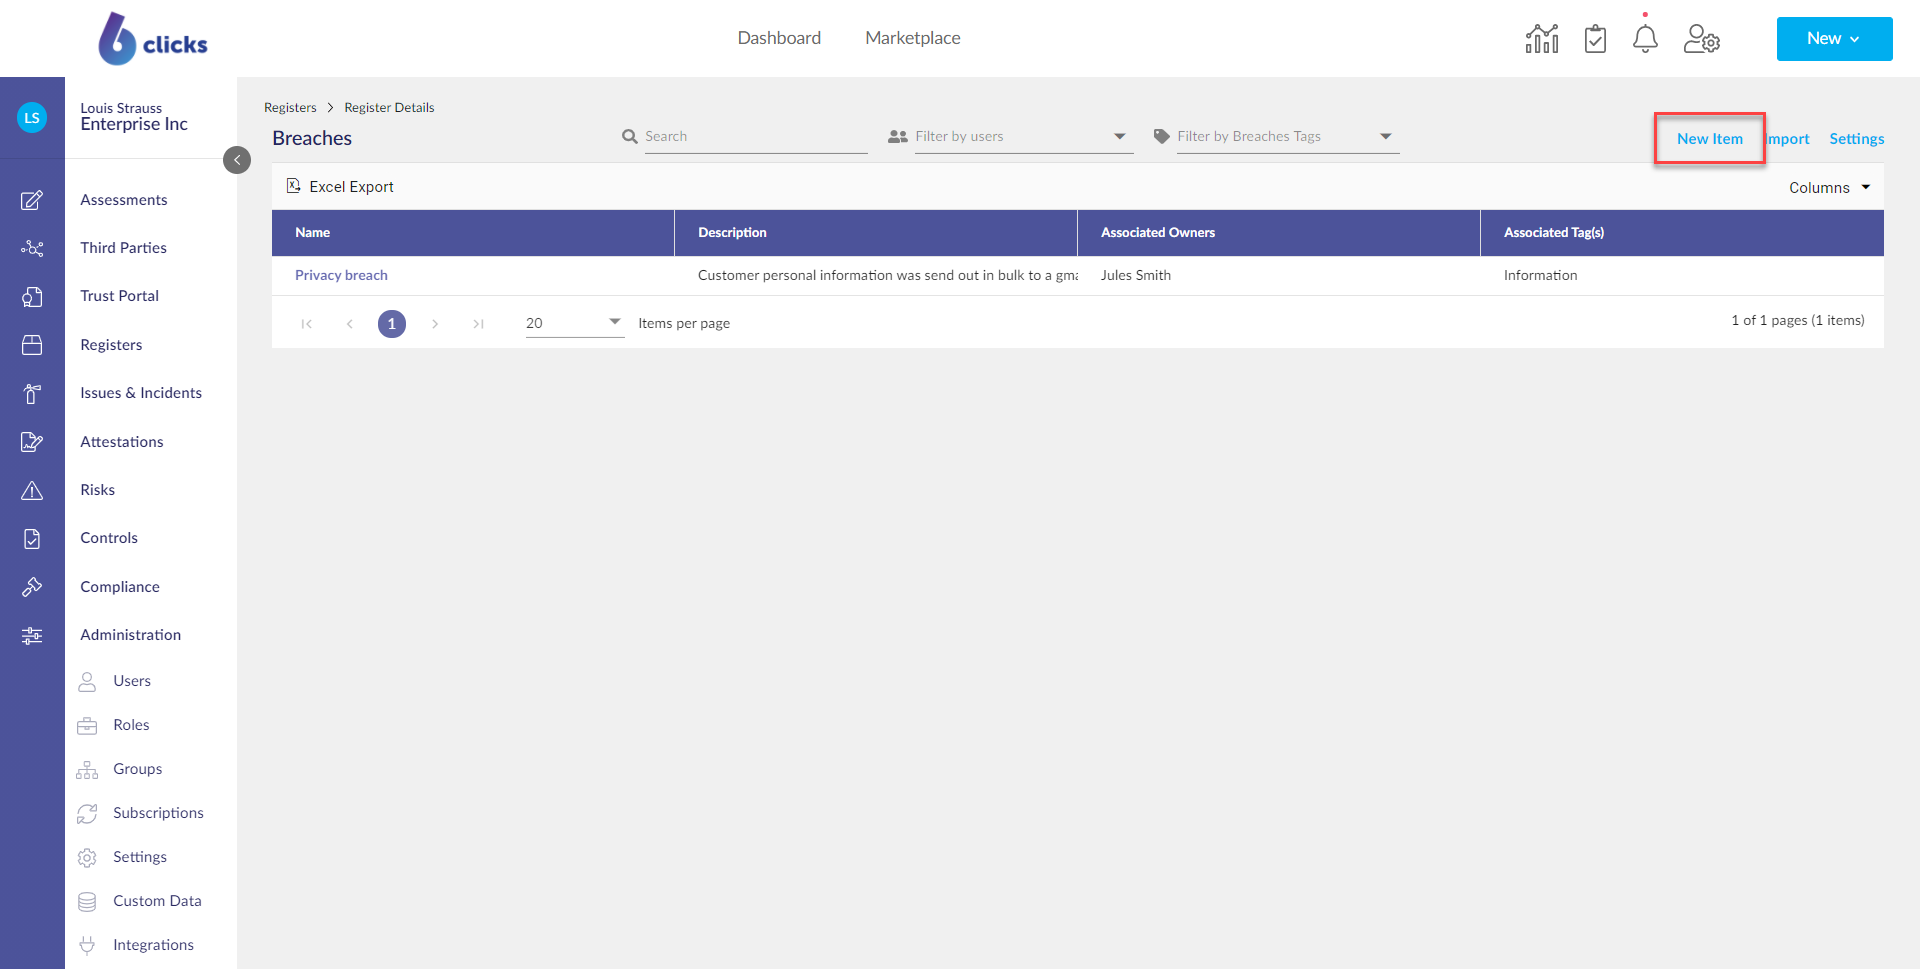The image size is (1920, 969).
Task: Open Compliance in the sidebar
Action: click(120, 587)
